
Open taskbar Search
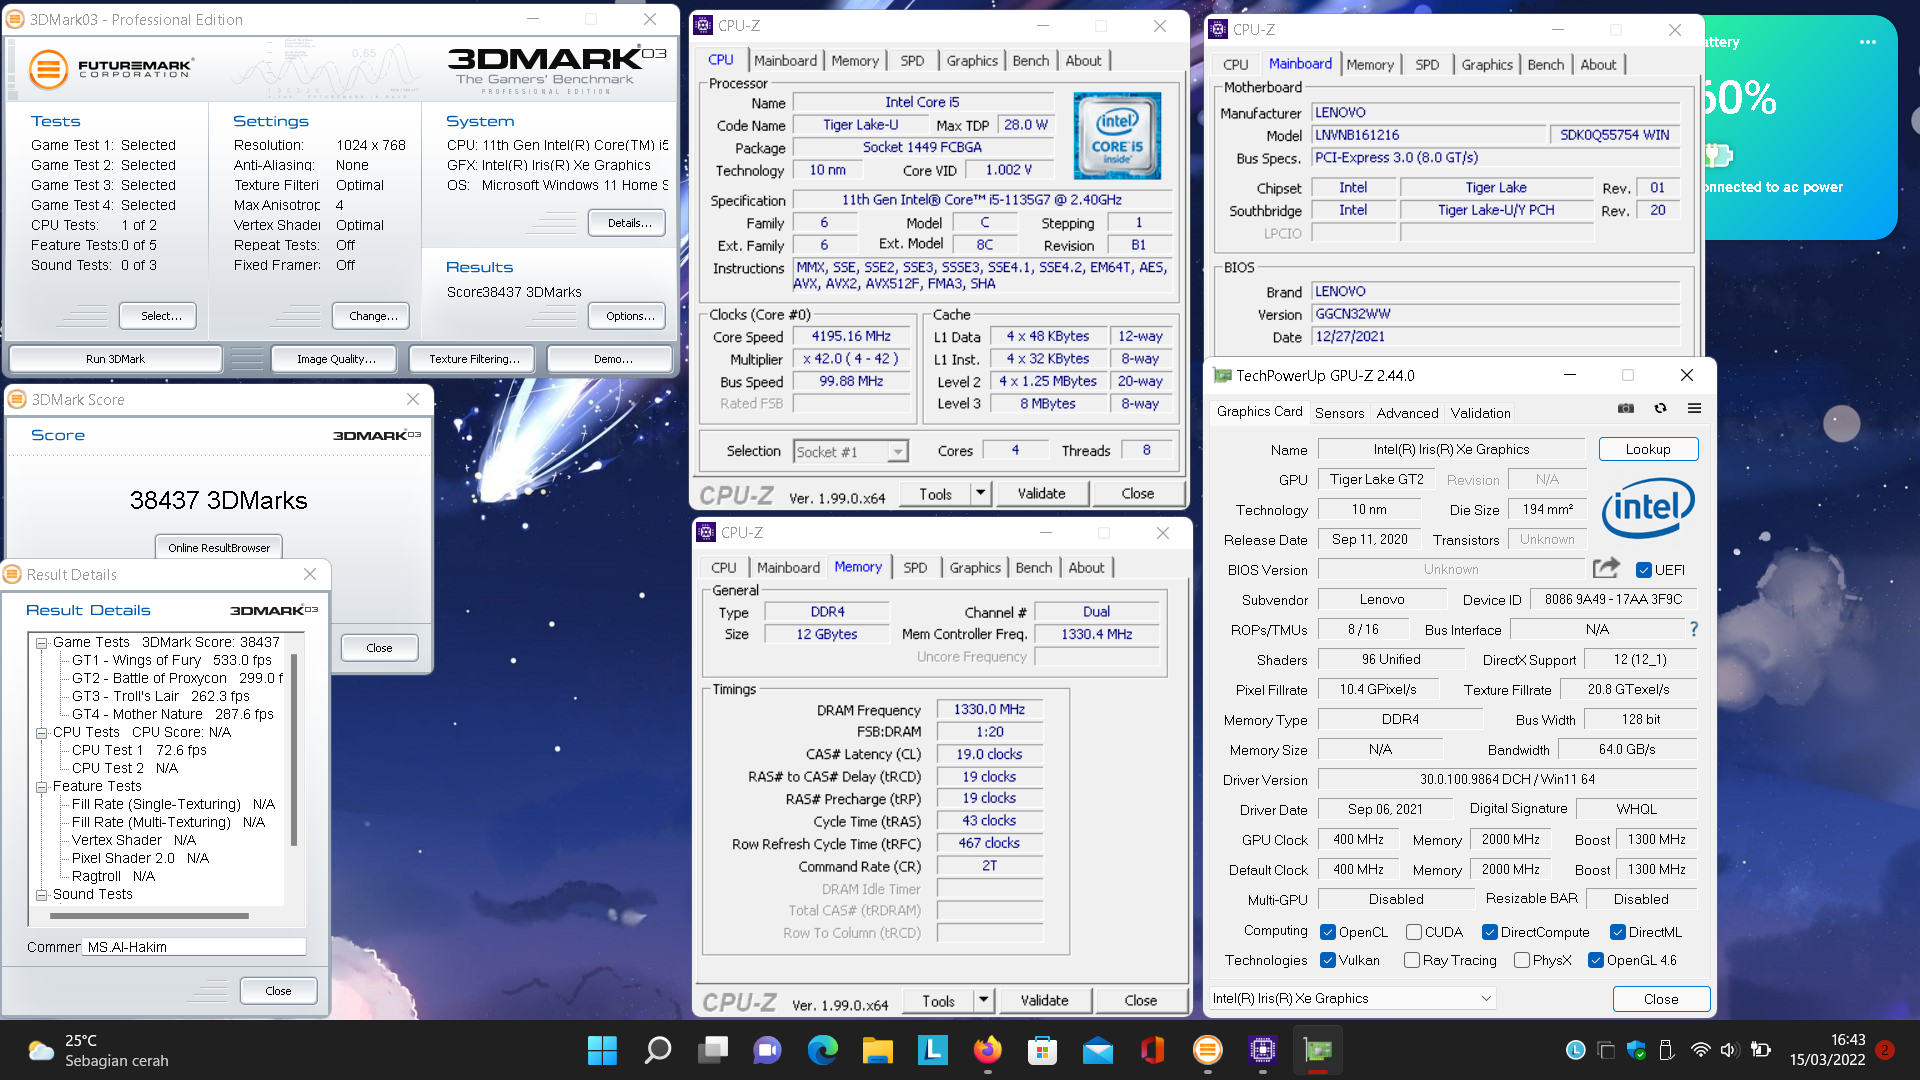point(657,1050)
